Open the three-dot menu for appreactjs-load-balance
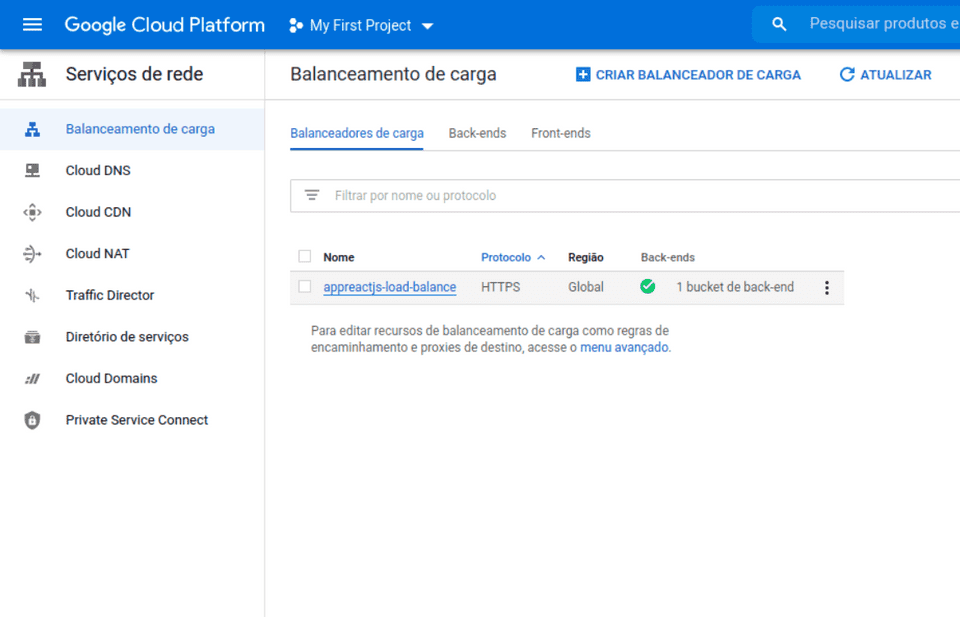Viewport: 960px width, 617px height. click(x=826, y=288)
